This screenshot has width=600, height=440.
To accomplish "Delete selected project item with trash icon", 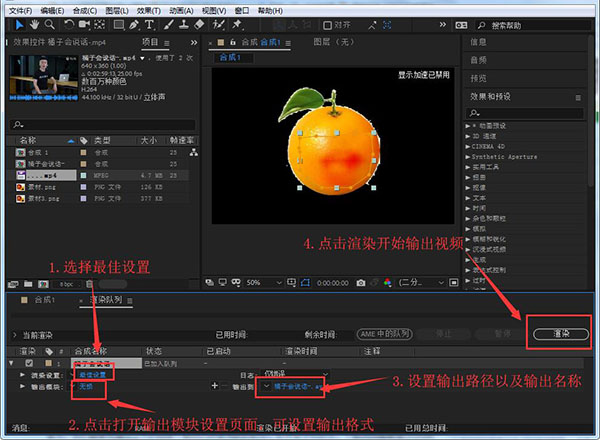I will (x=89, y=284).
